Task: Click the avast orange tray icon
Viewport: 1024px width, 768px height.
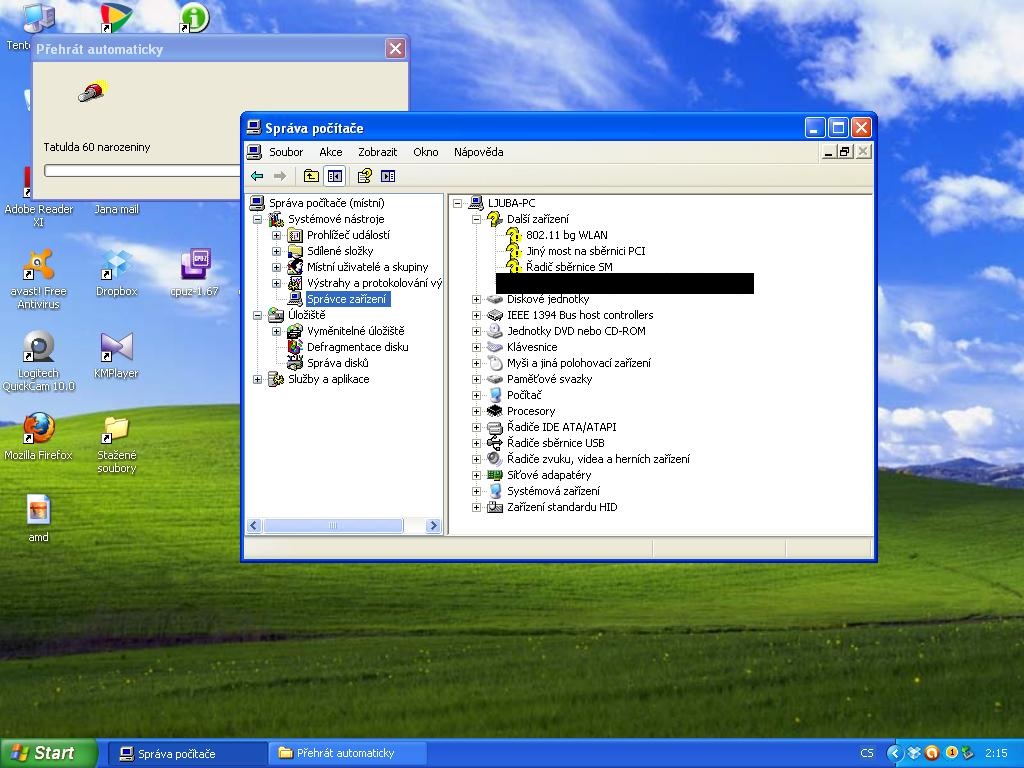Action: tap(932, 753)
